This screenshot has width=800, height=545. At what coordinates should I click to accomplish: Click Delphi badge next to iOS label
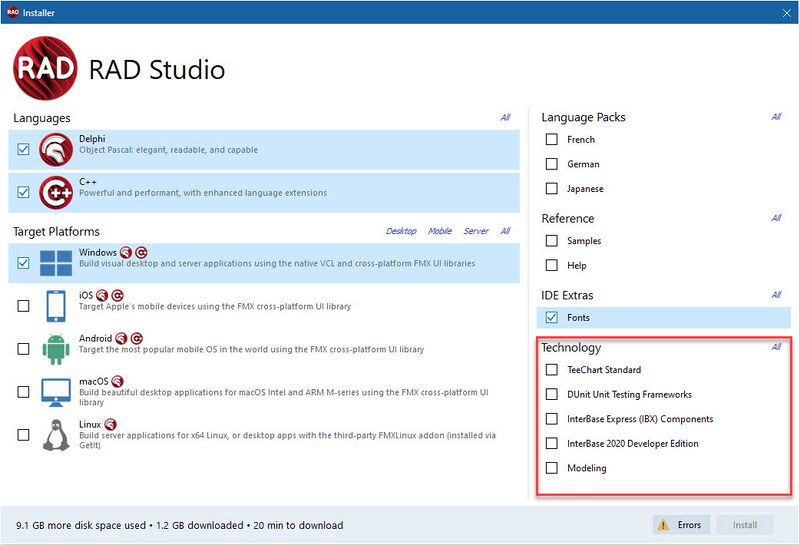[102, 295]
